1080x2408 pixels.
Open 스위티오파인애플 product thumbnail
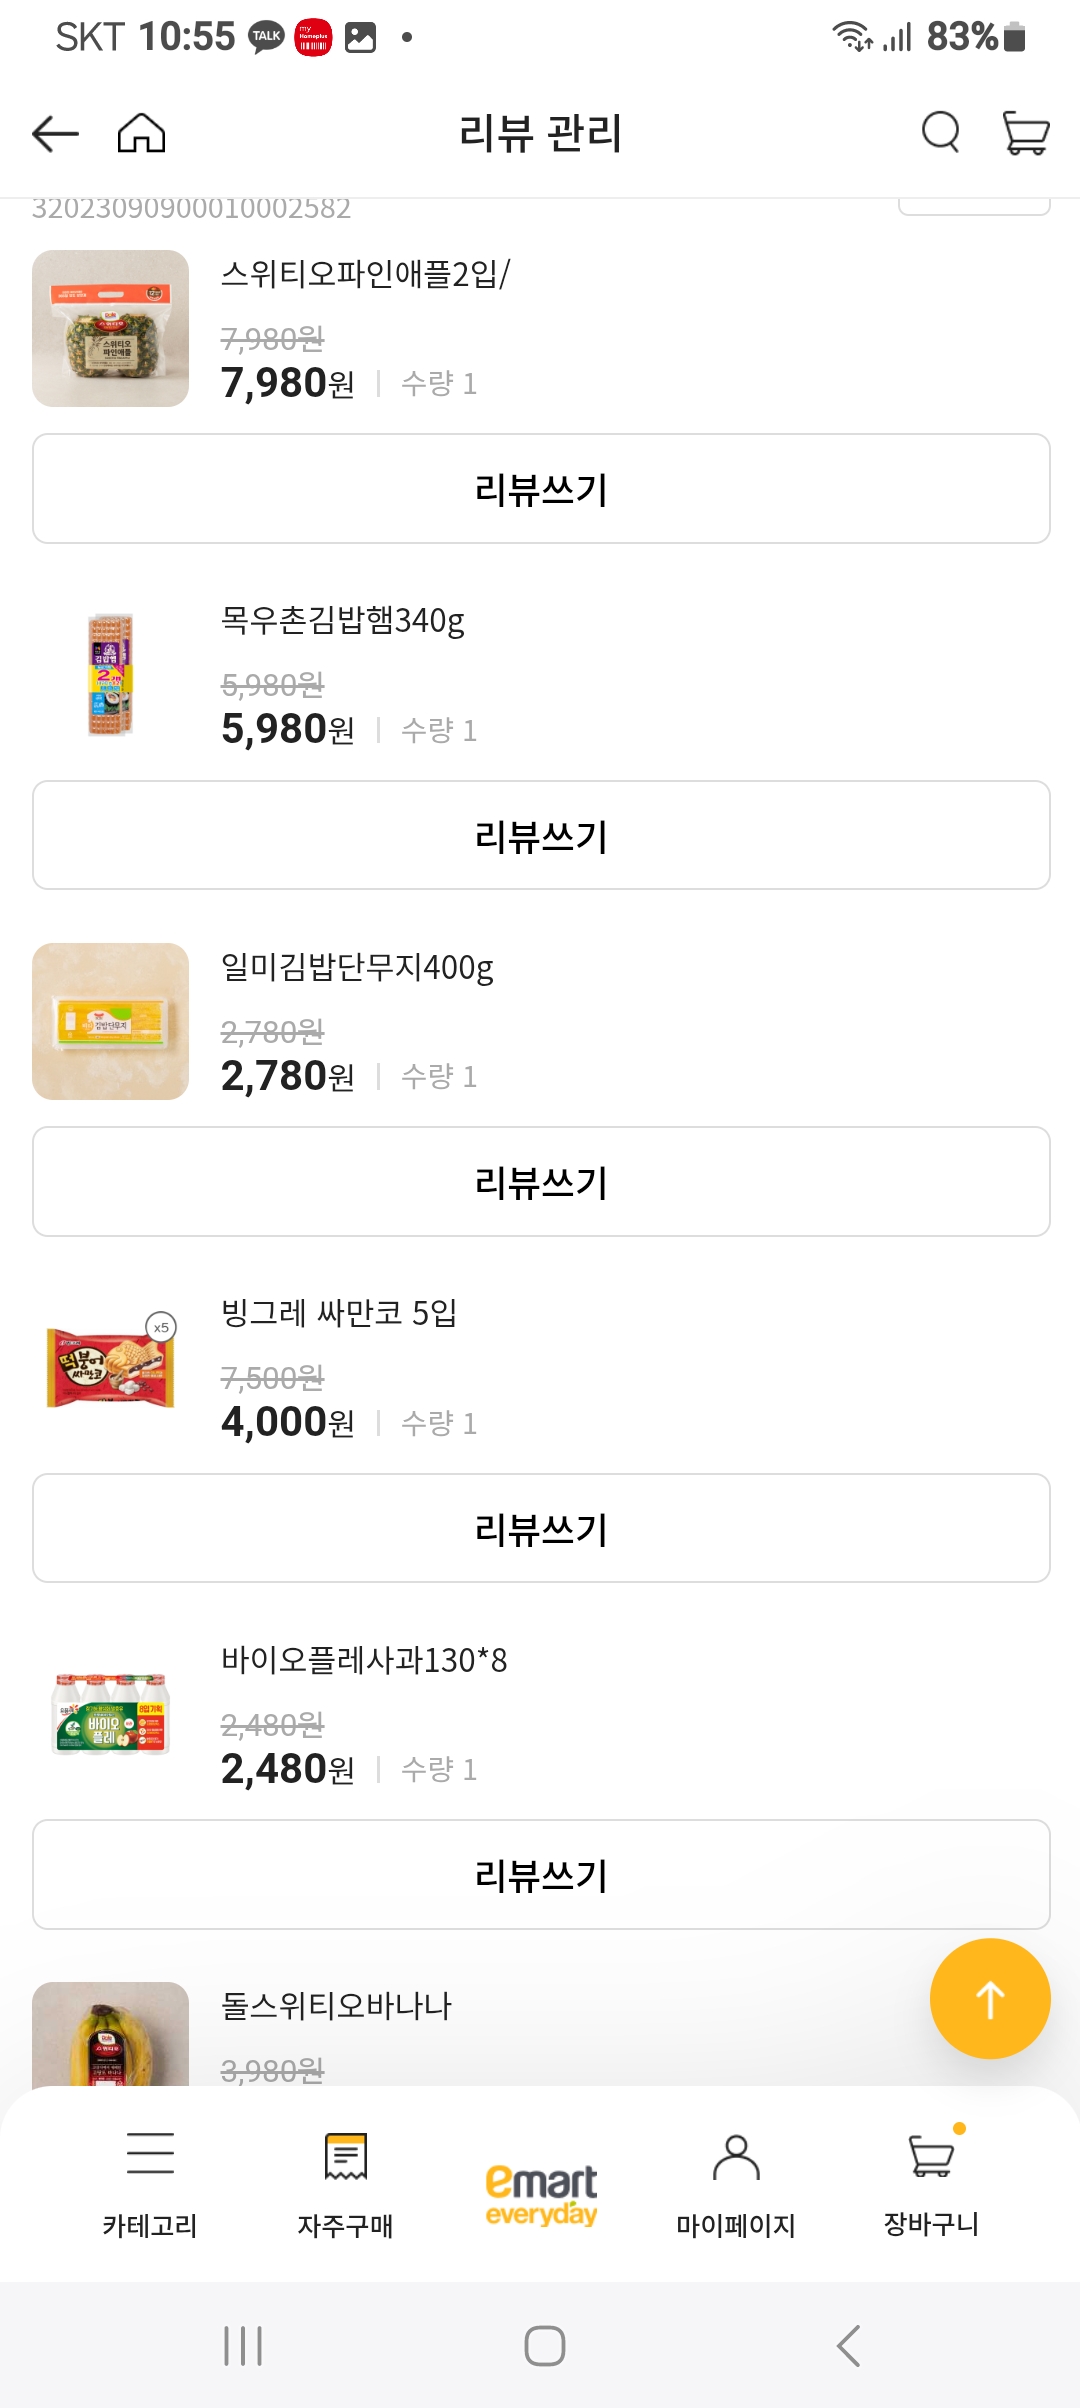tap(110, 328)
